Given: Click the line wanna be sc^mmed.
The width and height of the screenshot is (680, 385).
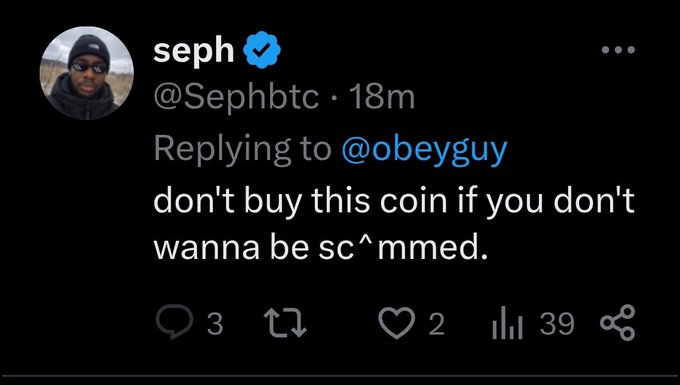Looking at the screenshot, I should pos(320,247).
